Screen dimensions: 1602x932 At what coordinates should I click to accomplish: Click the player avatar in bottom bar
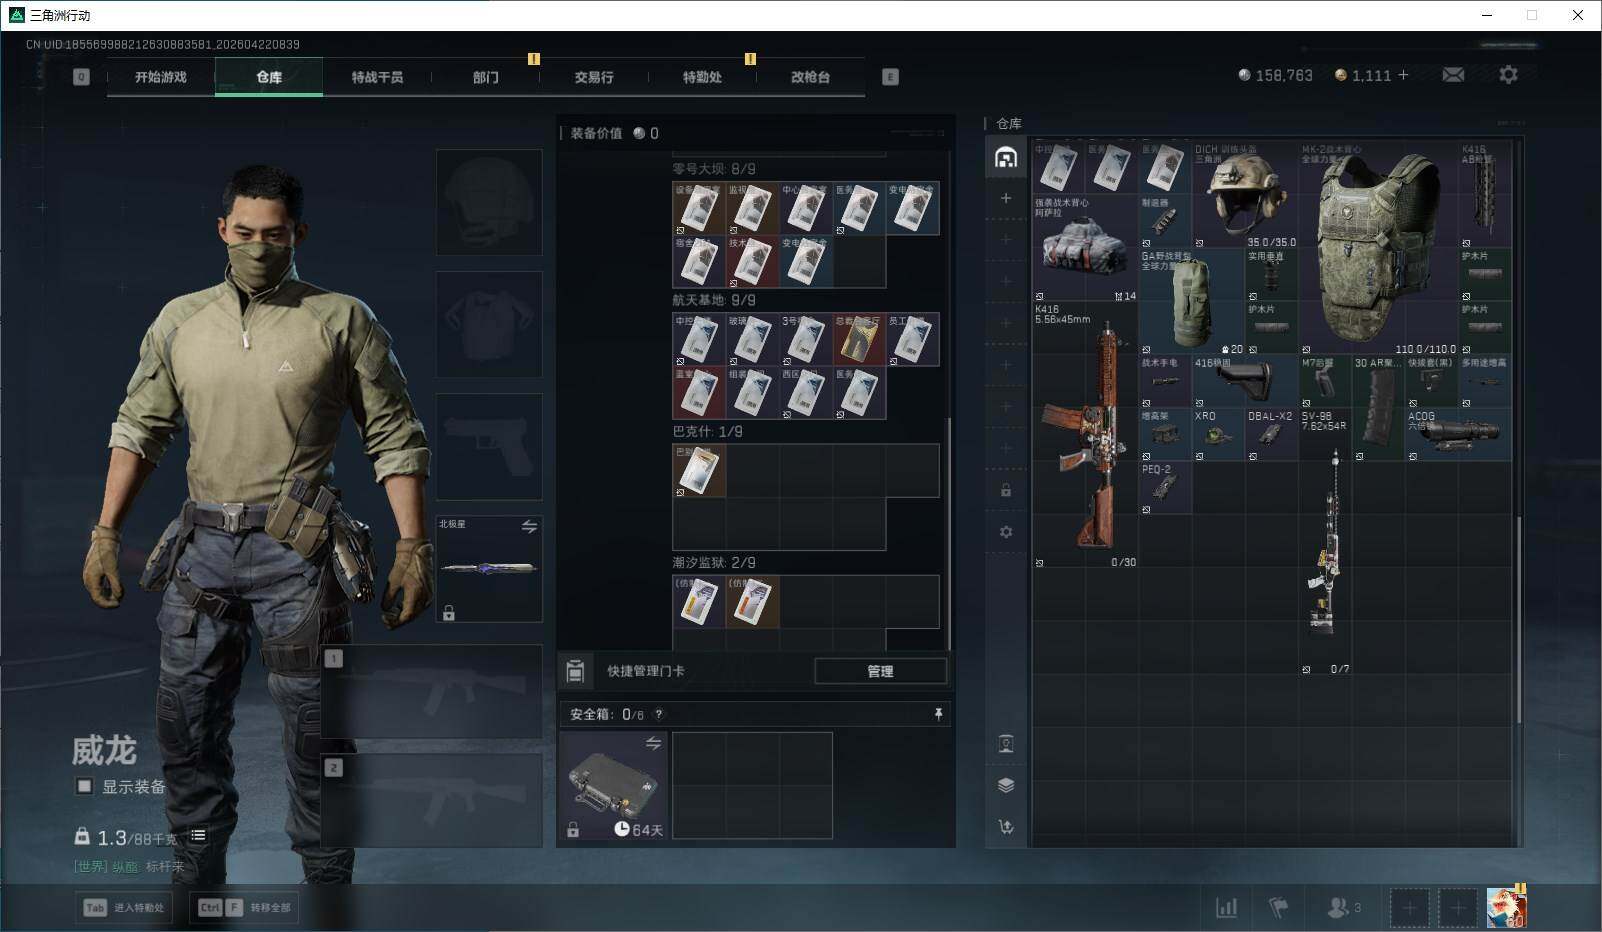[1506, 907]
